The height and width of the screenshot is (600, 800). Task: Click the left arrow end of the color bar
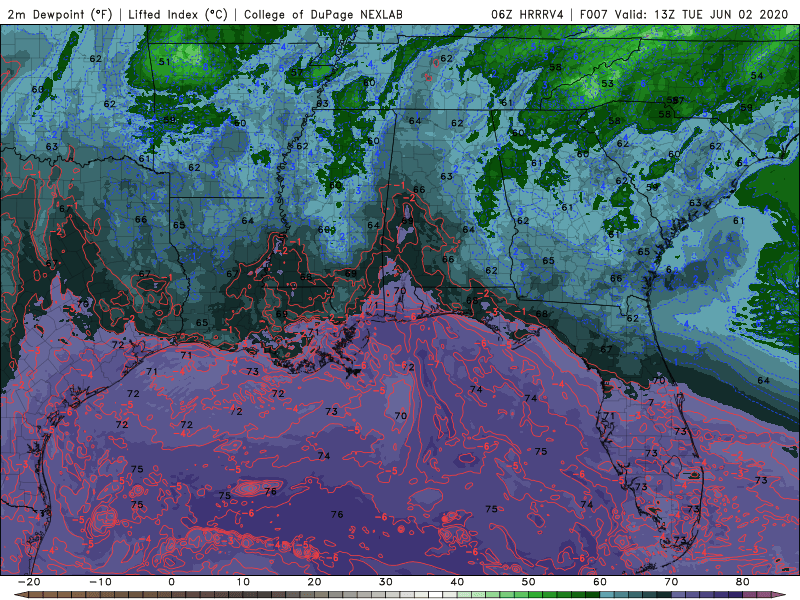[x=19, y=595]
